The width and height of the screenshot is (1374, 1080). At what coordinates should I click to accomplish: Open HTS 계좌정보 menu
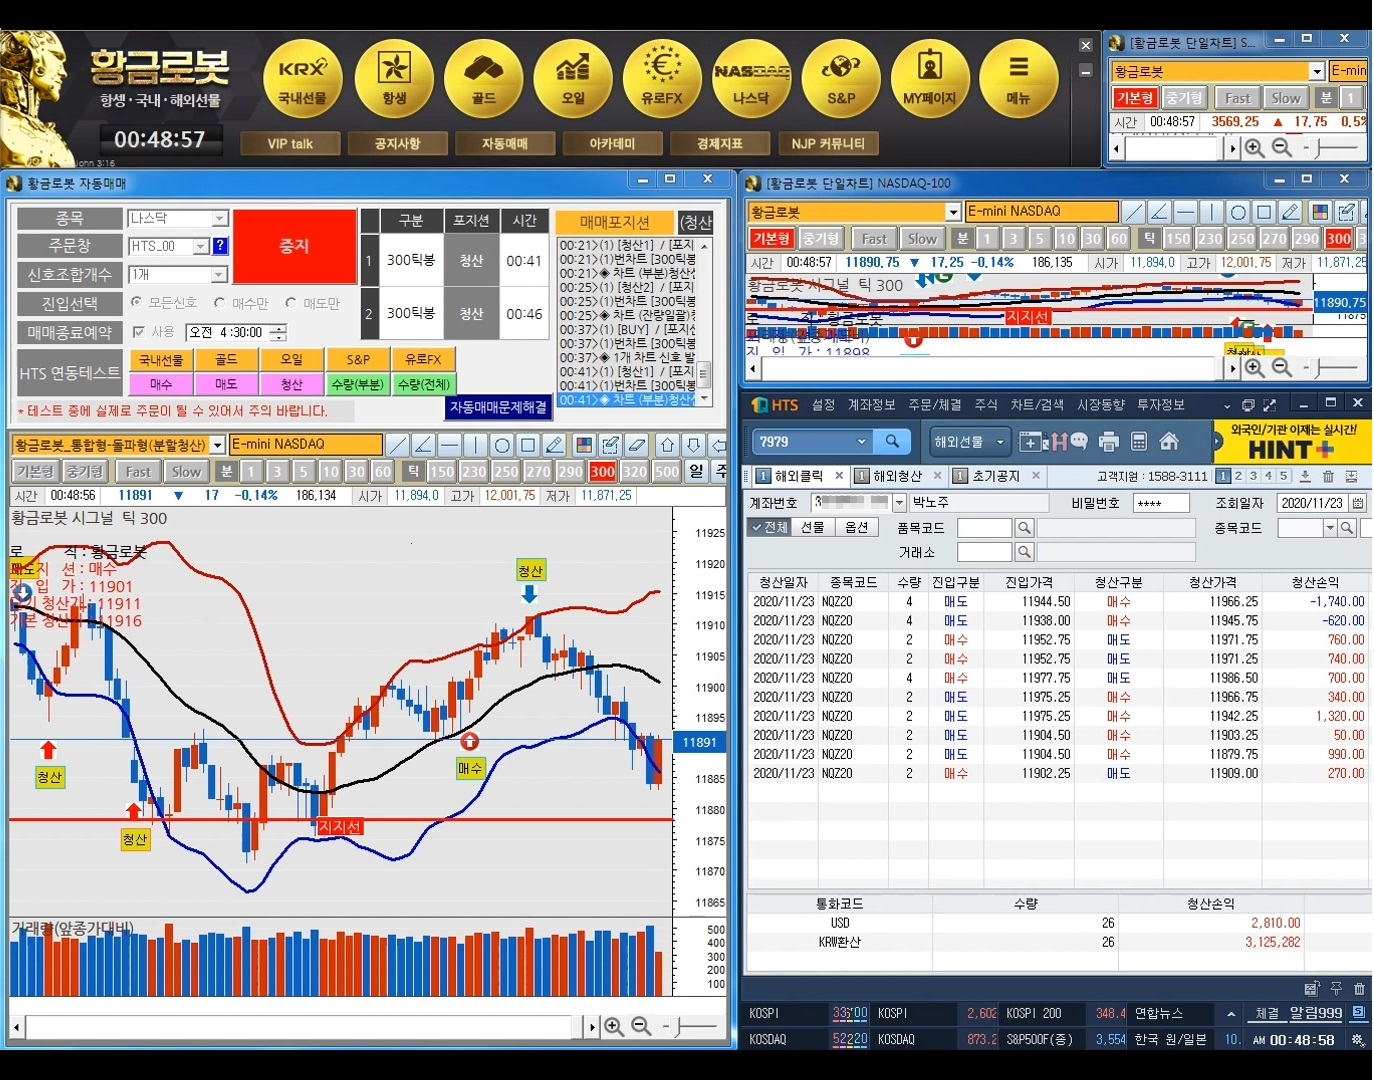click(871, 405)
